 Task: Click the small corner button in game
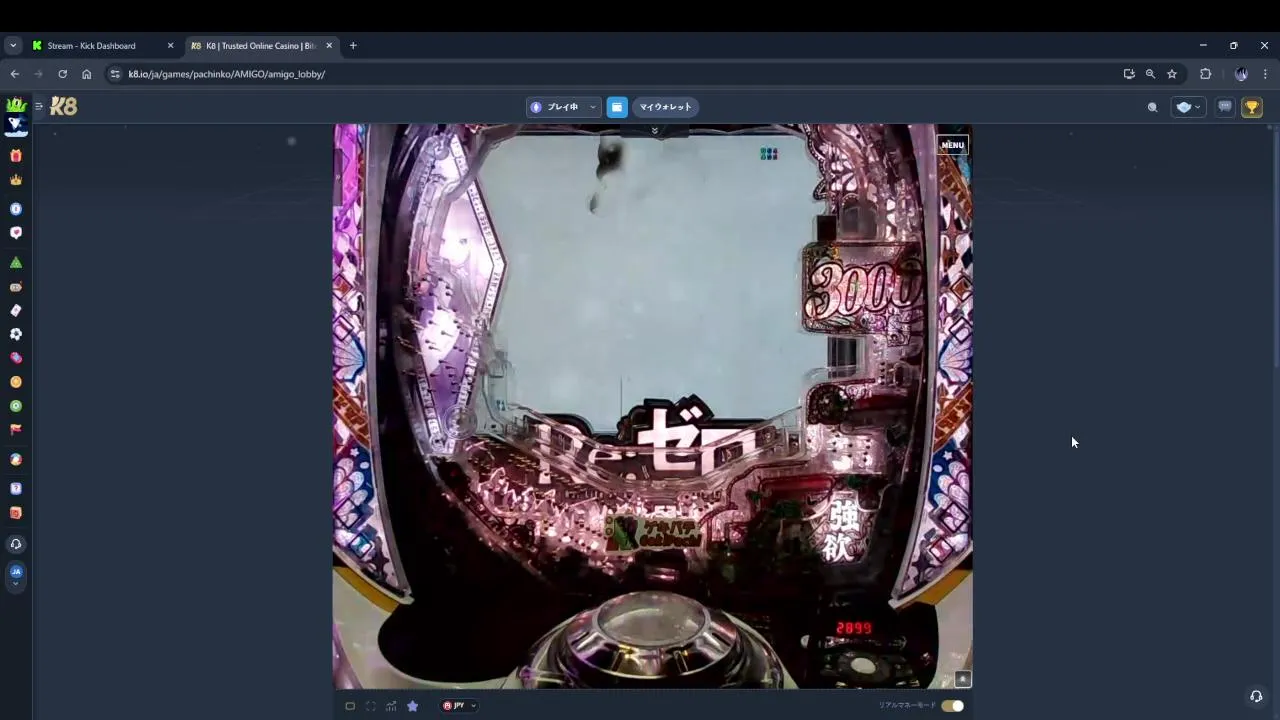pos(962,679)
